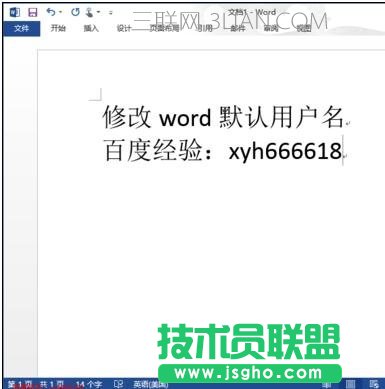The height and width of the screenshot is (389, 385).
Task: Switch to the 插入 (Insert) tab
Action: pos(91,28)
